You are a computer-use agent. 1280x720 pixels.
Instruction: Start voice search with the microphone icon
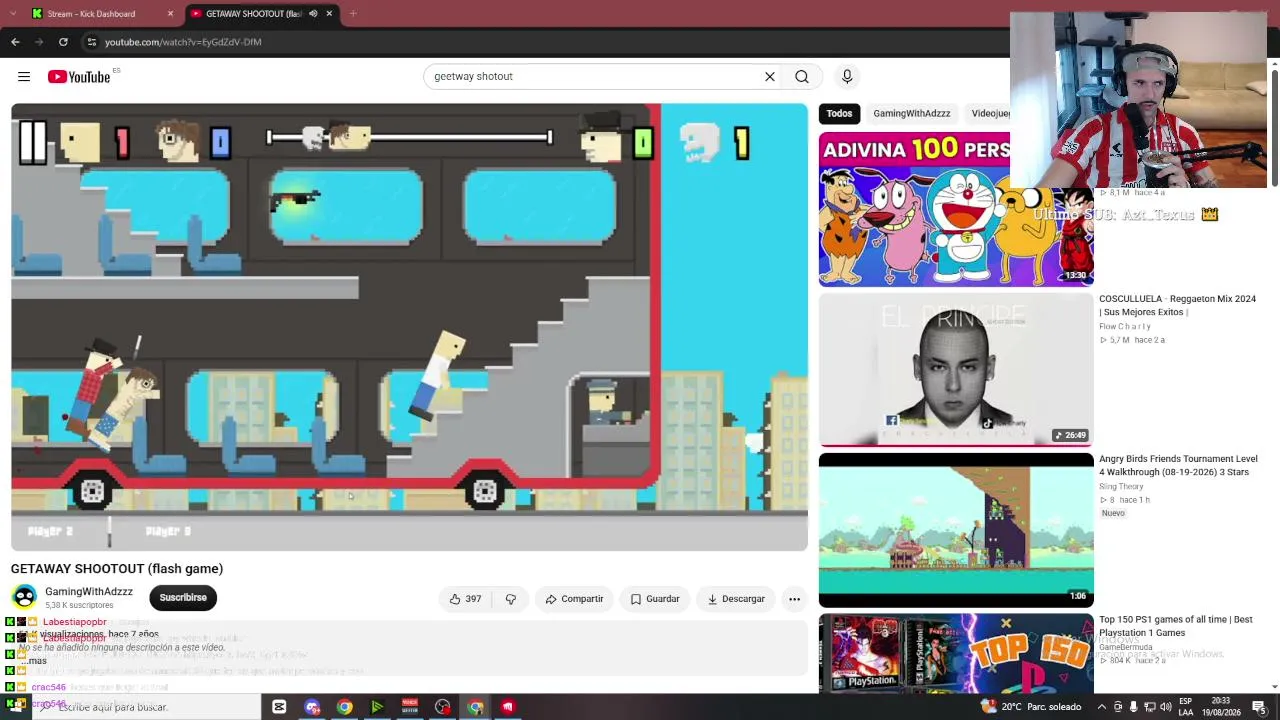point(847,77)
